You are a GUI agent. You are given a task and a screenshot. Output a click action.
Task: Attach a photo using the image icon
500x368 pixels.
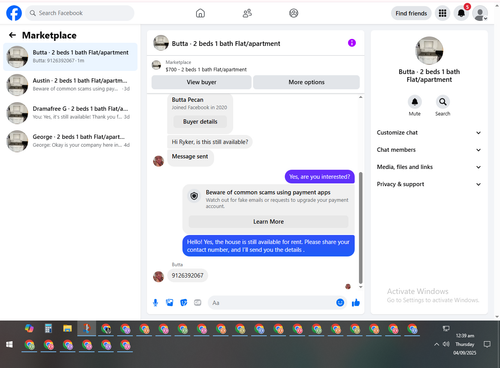click(170, 303)
